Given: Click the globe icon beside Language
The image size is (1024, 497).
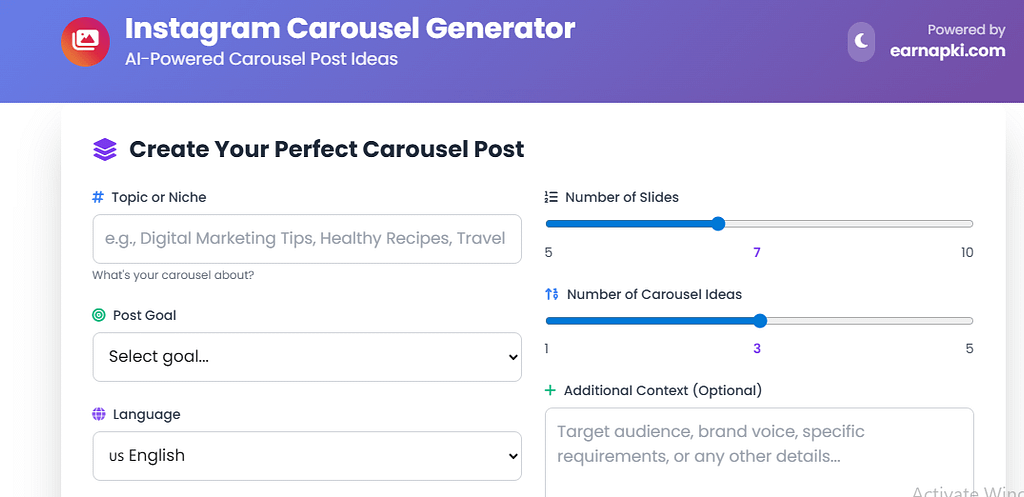Looking at the screenshot, I should pyautogui.click(x=98, y=414).
